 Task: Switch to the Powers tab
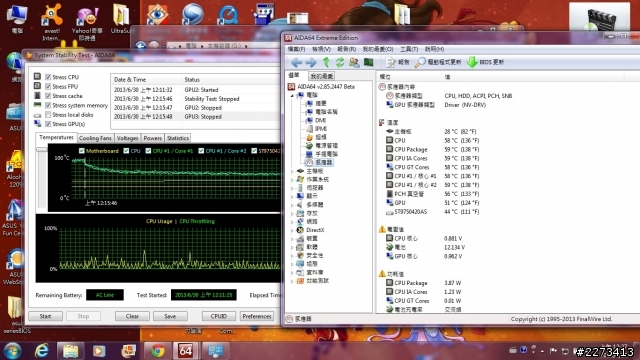153,138
